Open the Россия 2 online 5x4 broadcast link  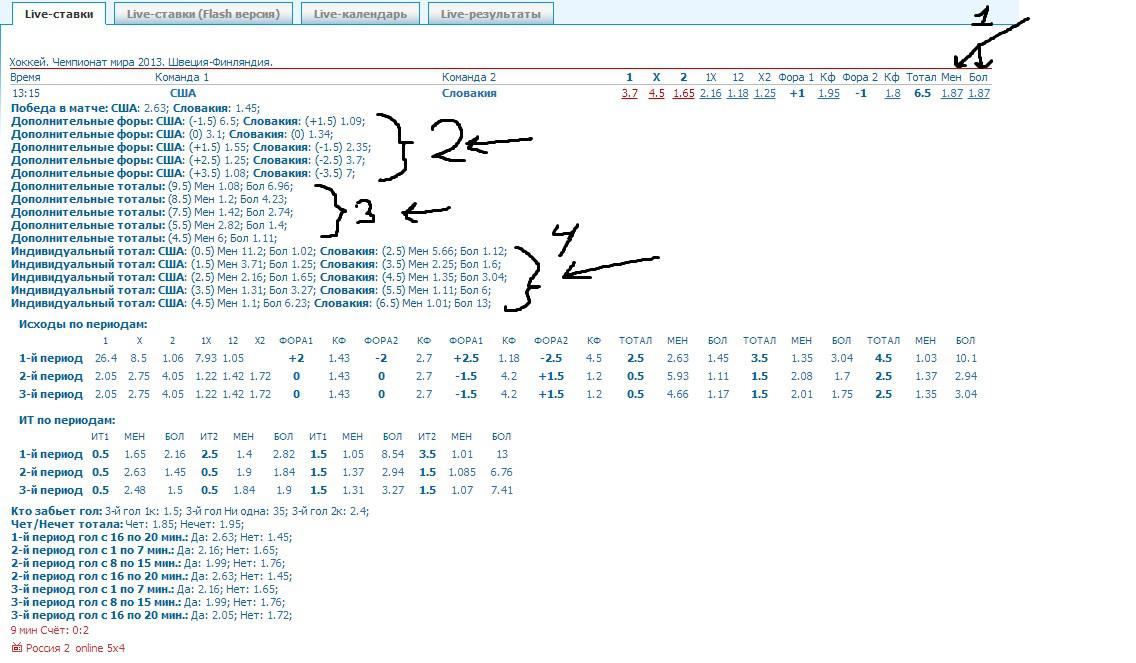pyautogui.click(x=75, y=648)
